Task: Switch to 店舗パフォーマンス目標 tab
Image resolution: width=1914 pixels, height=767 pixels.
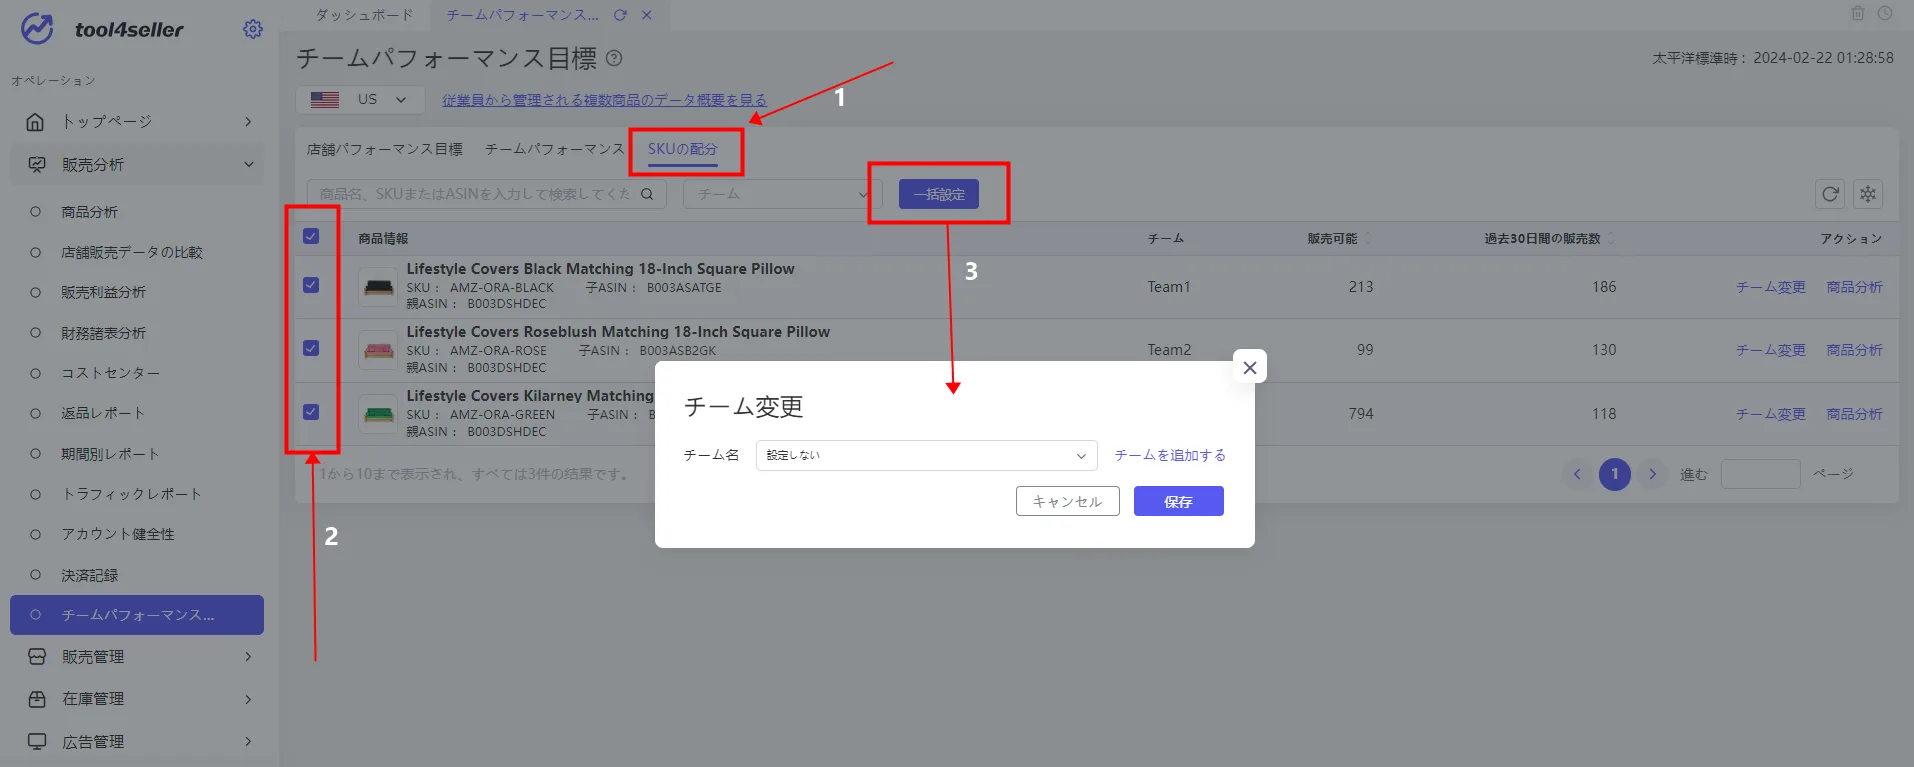Action: click(x=385, y=149)
